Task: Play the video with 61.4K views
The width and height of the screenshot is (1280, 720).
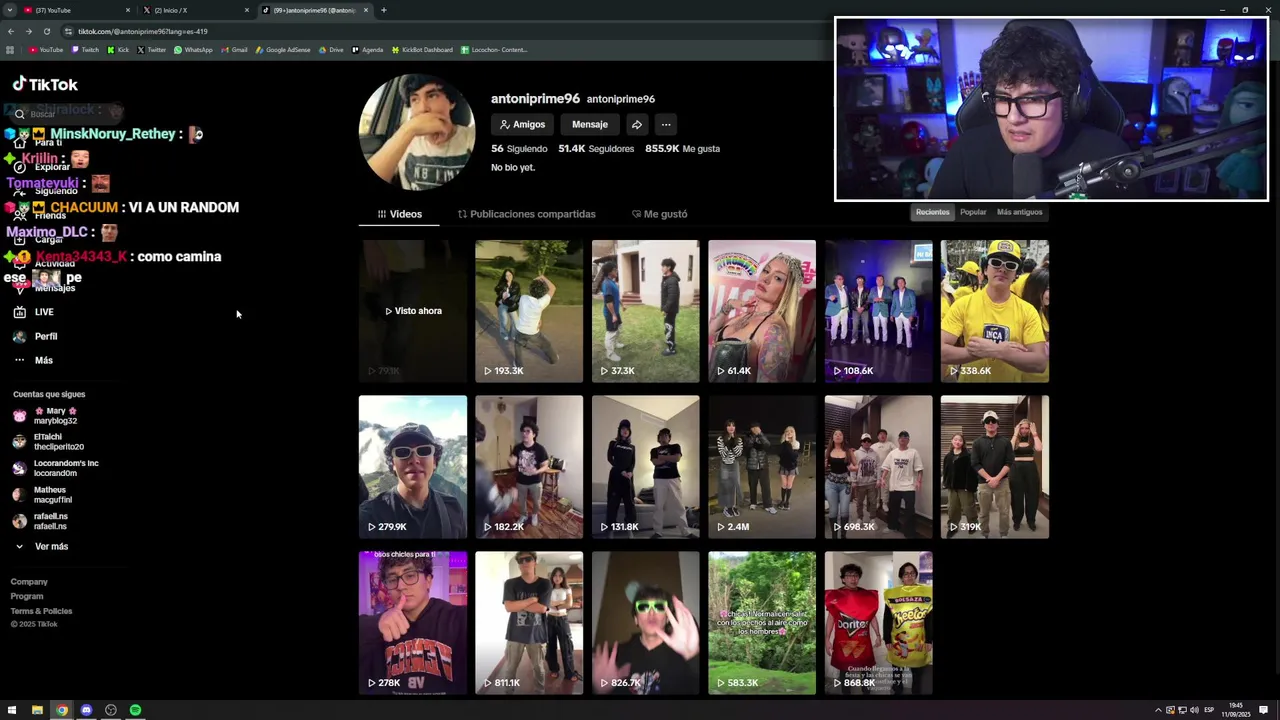Action: (762, 311)
